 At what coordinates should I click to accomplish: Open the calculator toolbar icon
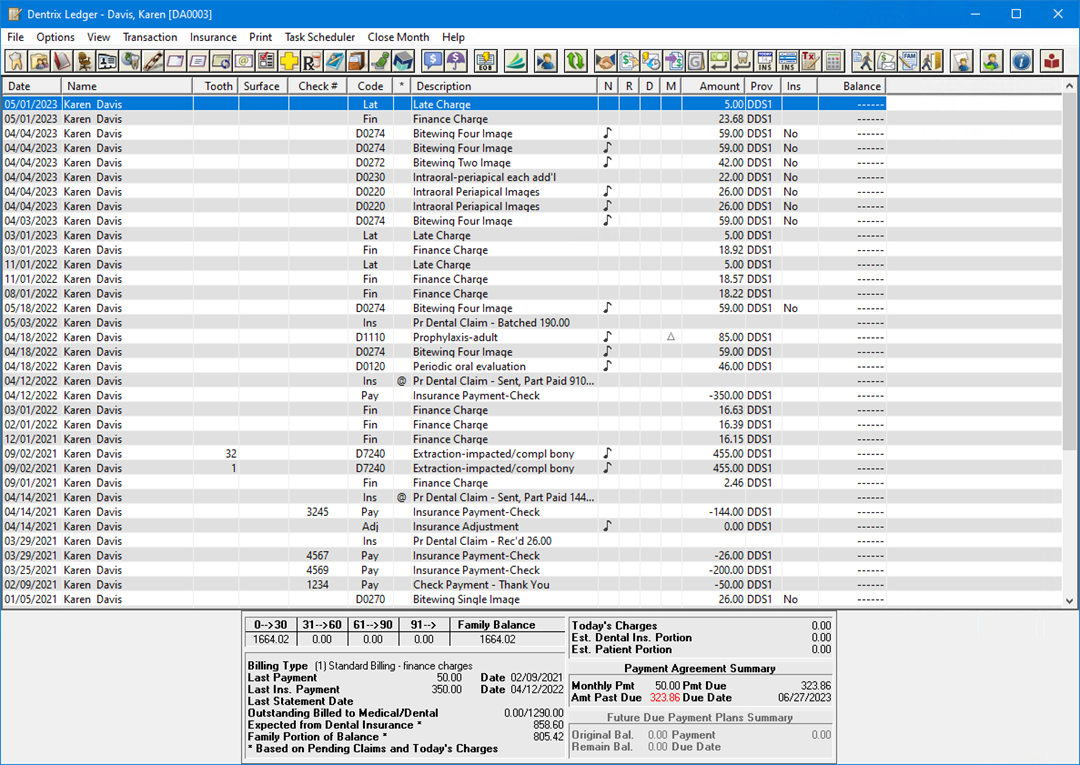[833, 61]
